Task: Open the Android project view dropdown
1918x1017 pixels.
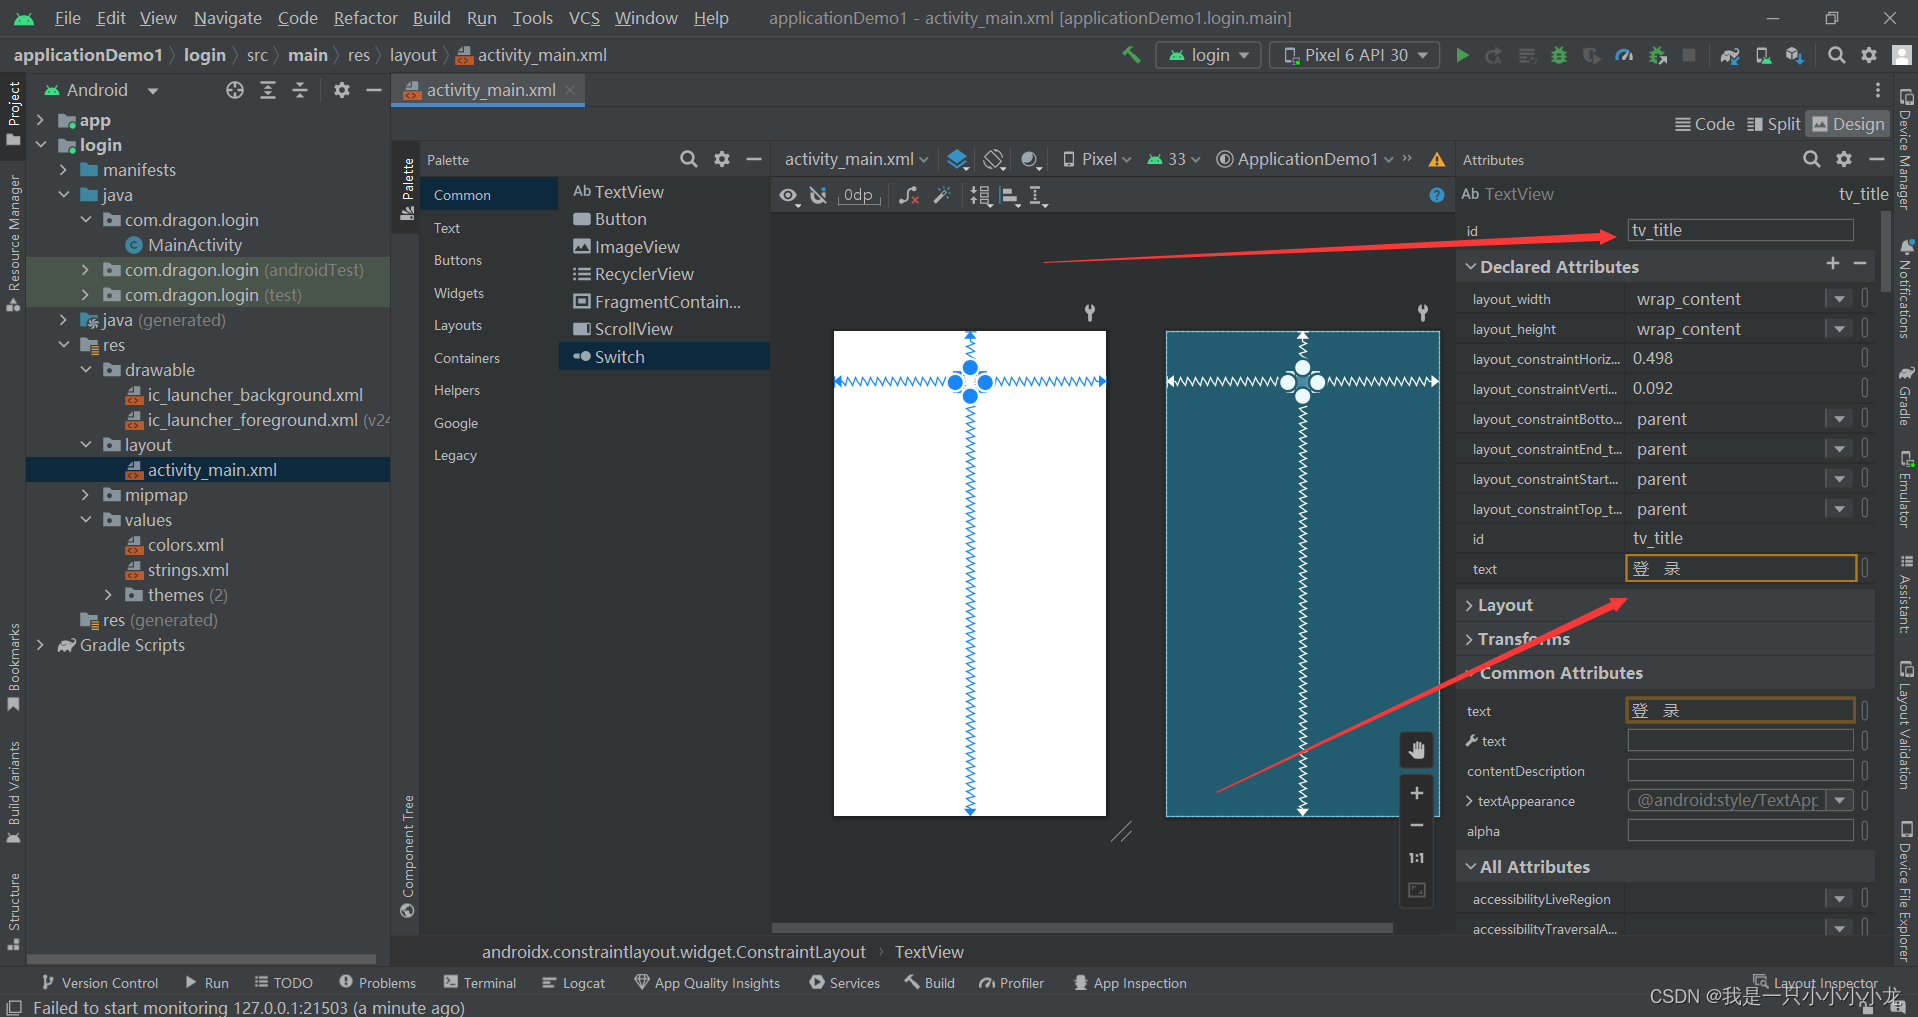Action: coord(101,90)
